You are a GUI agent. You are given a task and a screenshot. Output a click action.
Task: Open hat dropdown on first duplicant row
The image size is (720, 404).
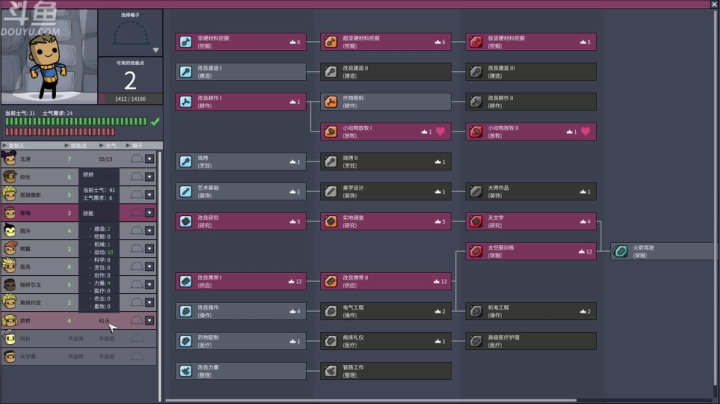(150, 158)
